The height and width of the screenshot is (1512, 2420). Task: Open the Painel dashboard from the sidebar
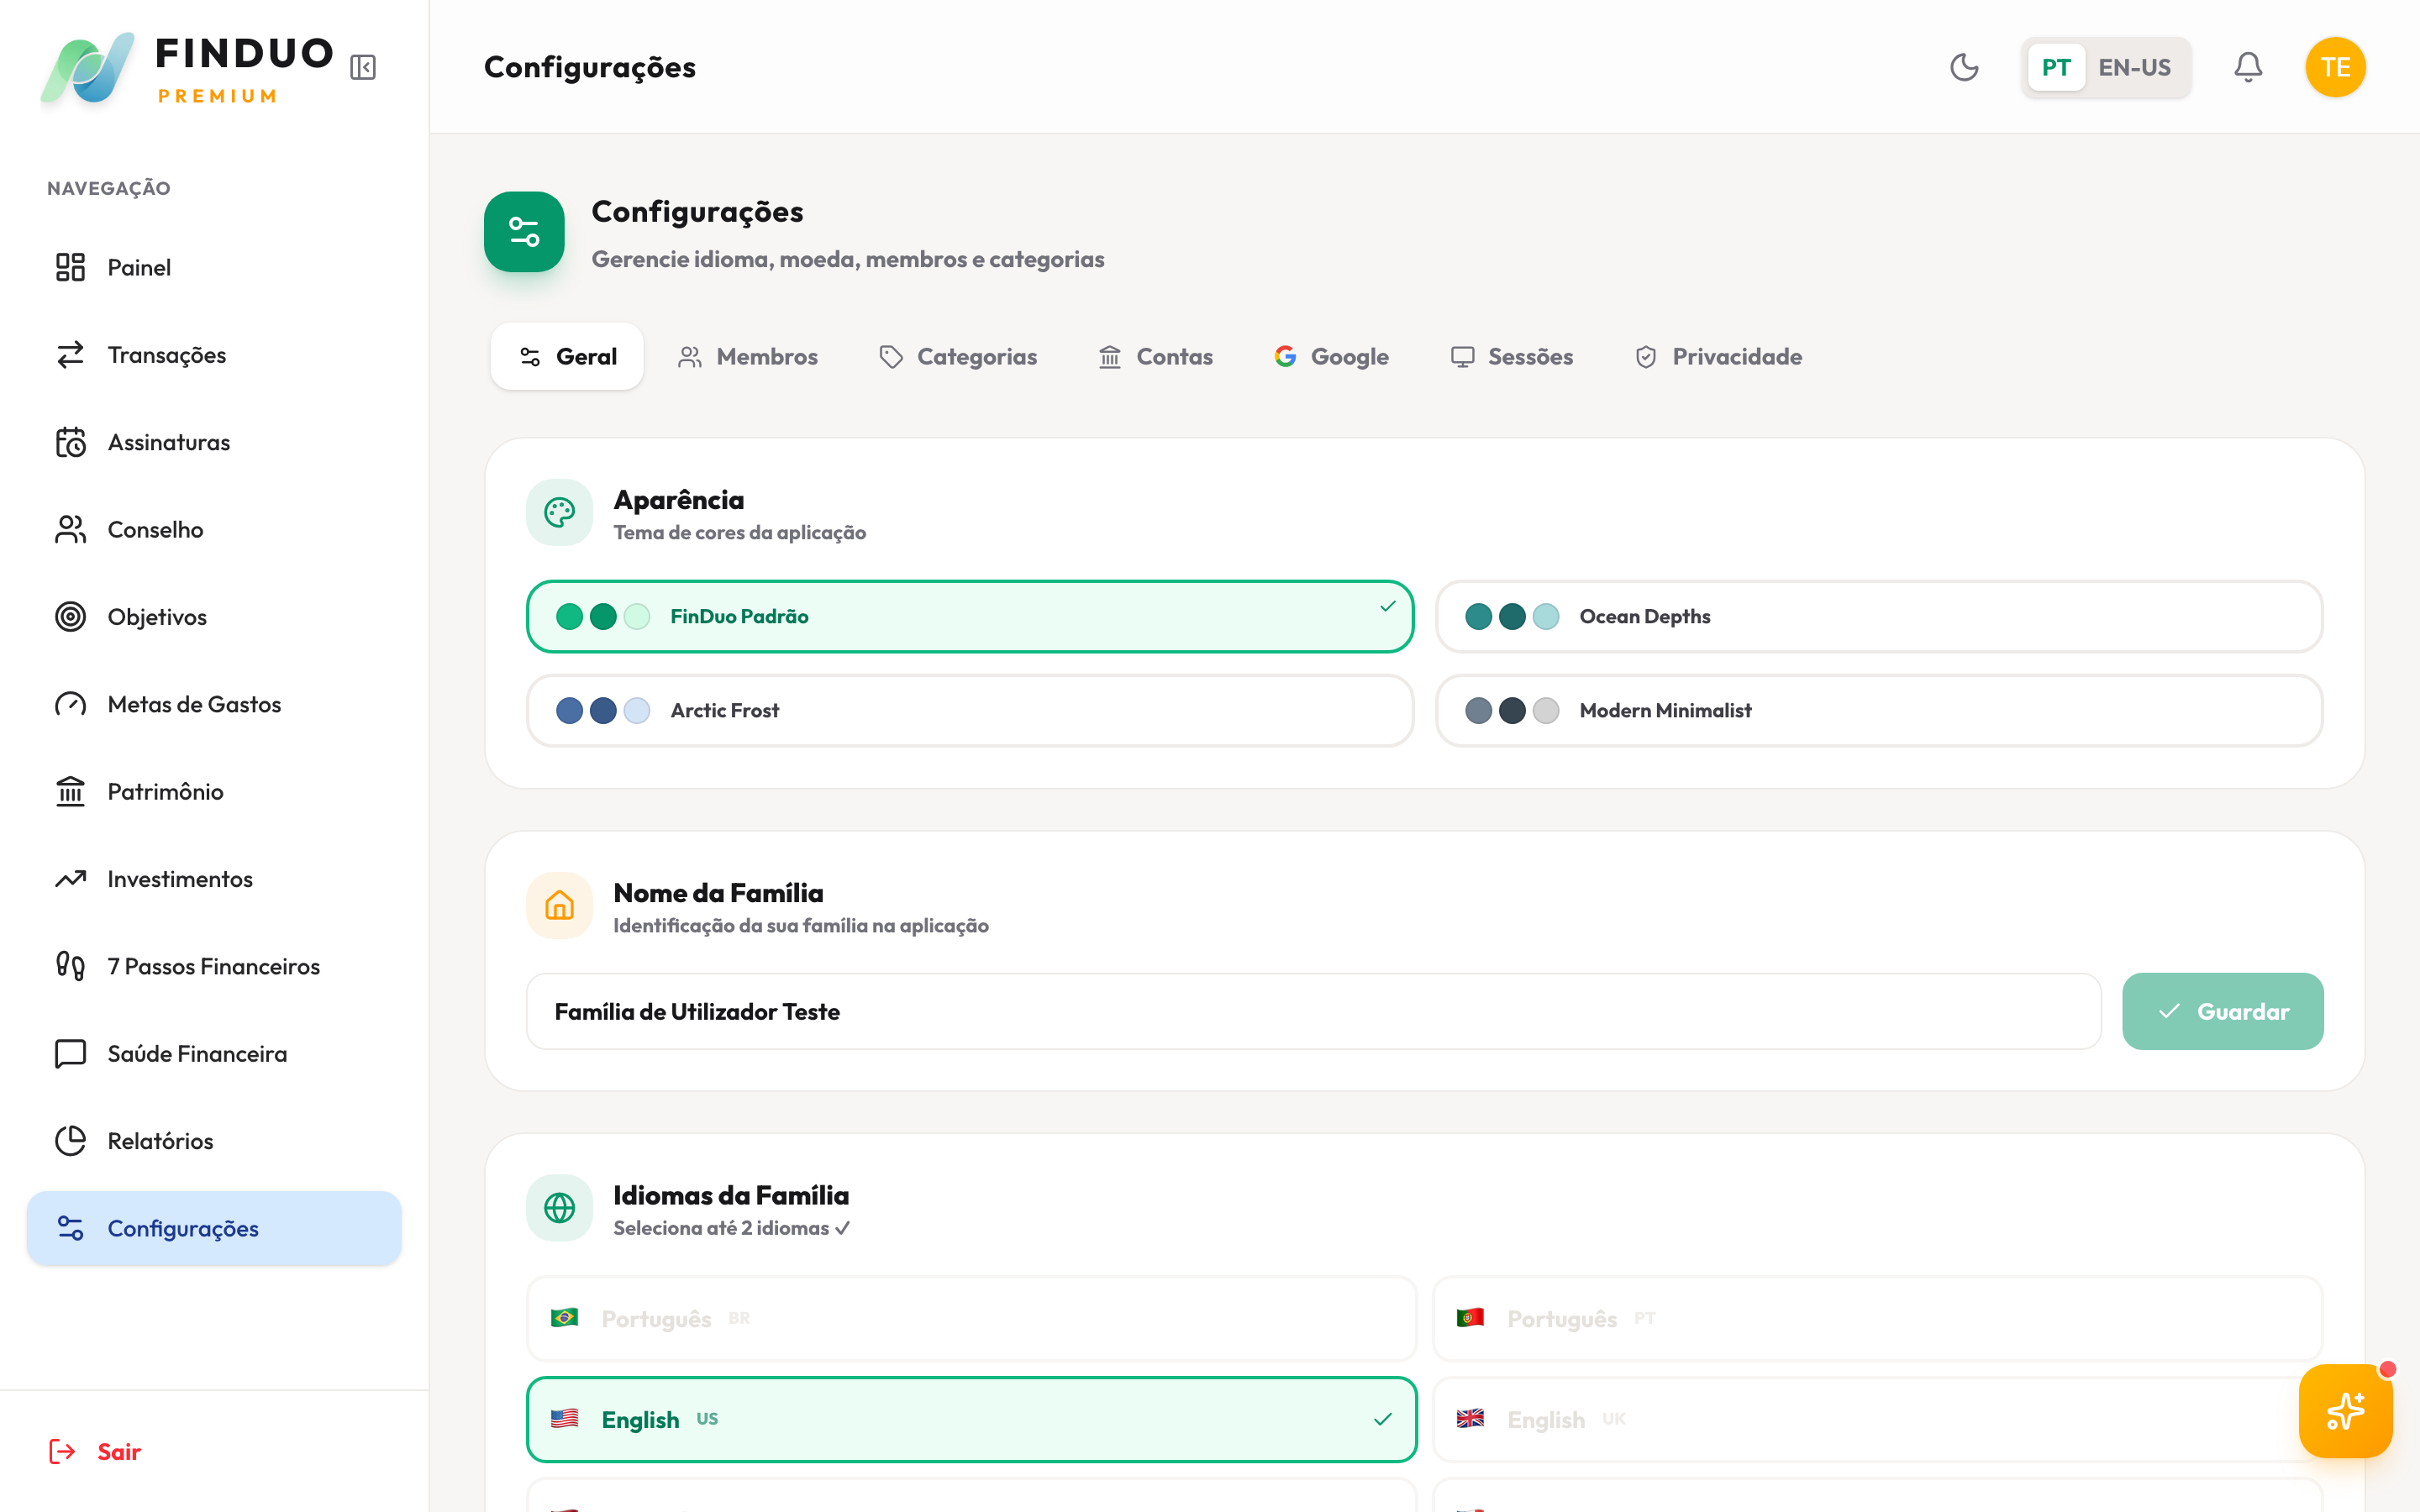point(139,267)
